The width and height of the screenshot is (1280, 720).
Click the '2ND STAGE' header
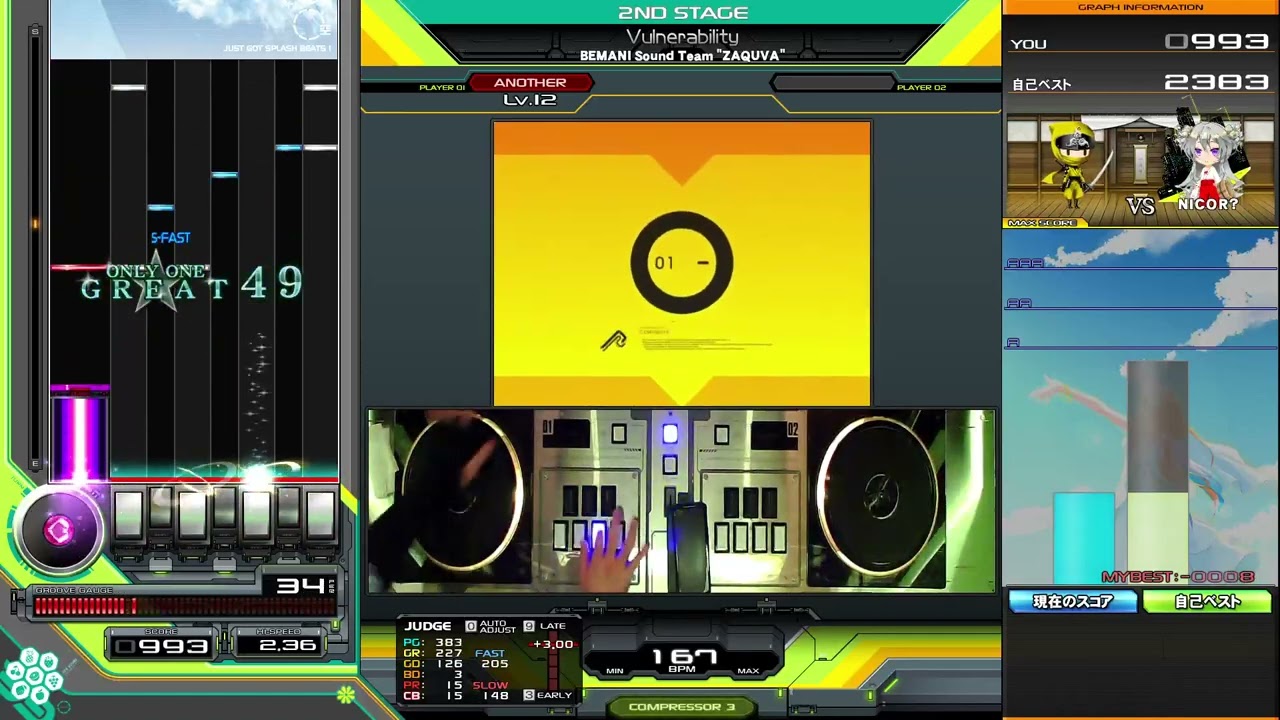[x=683, y=13]
